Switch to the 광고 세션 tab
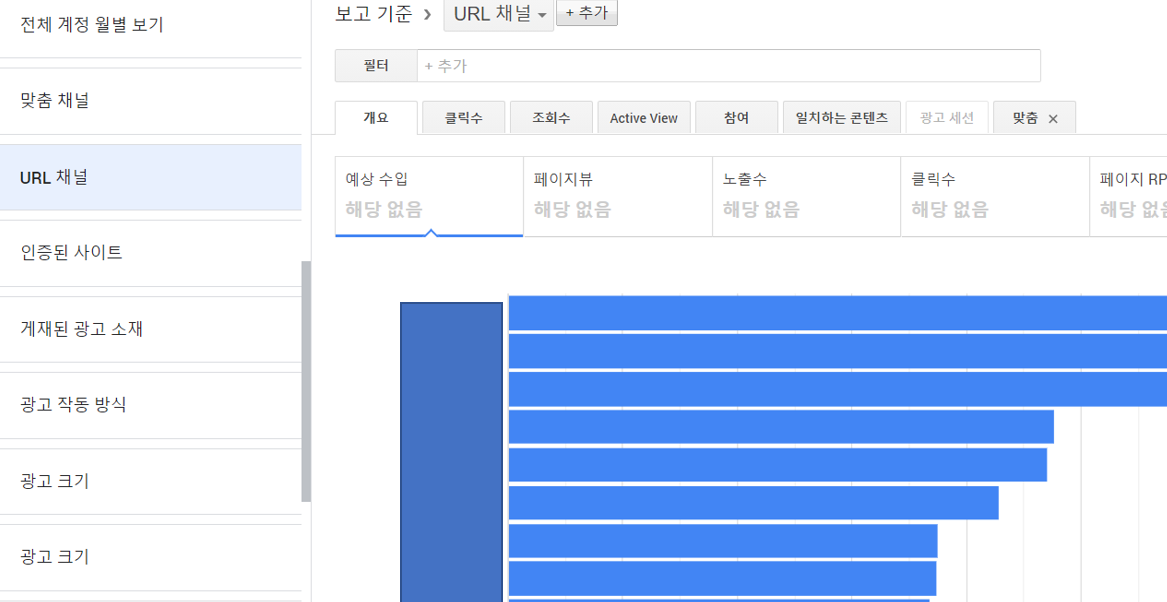This screenshot has height=602, width=1167. click(947, 118)
